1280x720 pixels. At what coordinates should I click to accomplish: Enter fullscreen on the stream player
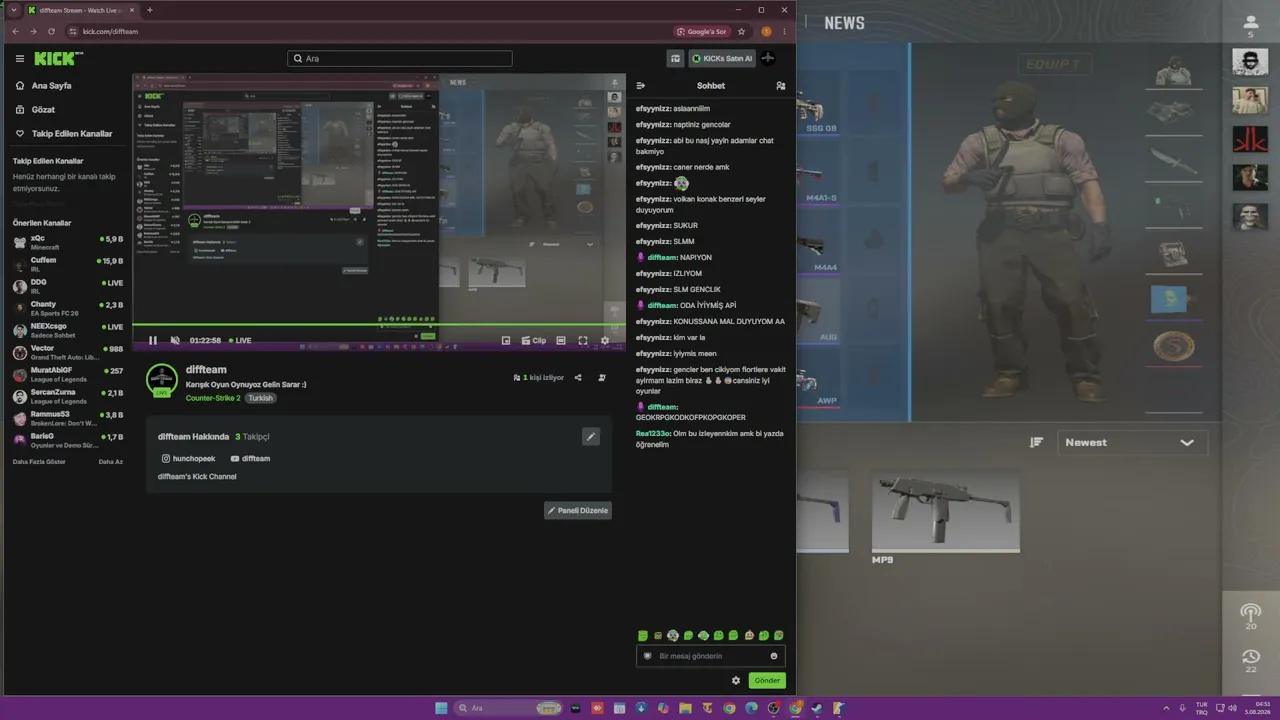pyautogui.click(x=583, y=341)
